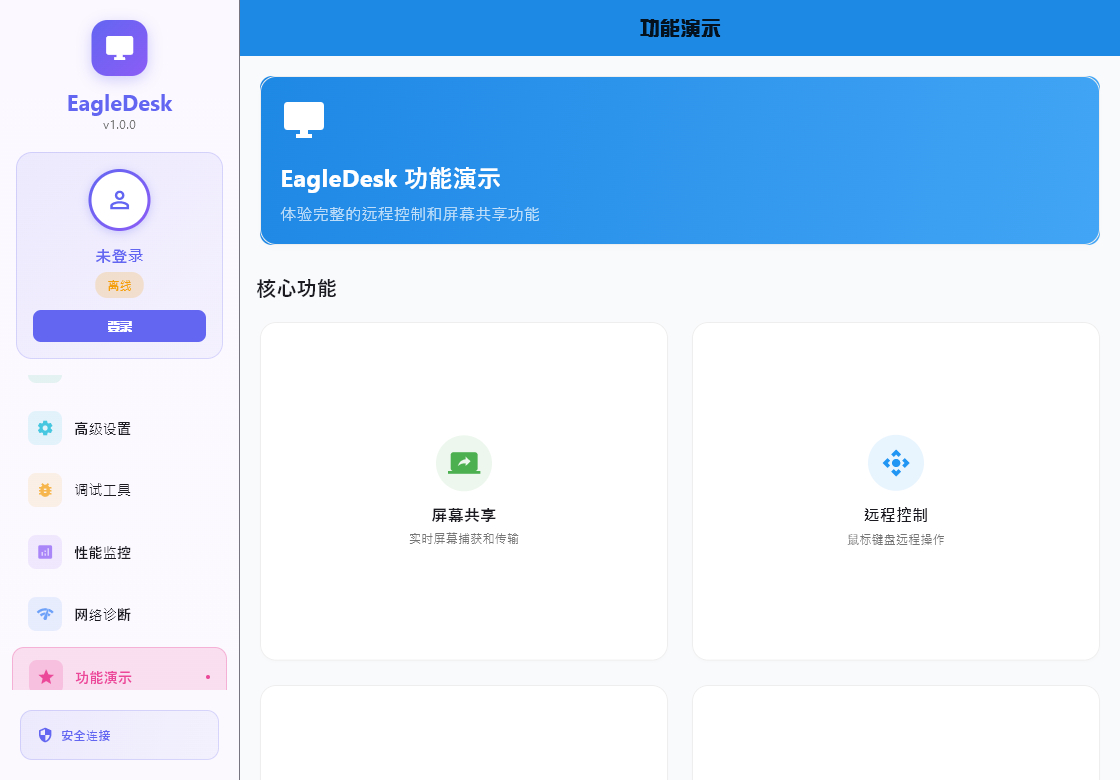This screenshot has width=1120, height=780.
Task: Select the 调试工具 bug icon
Action: 44,490
